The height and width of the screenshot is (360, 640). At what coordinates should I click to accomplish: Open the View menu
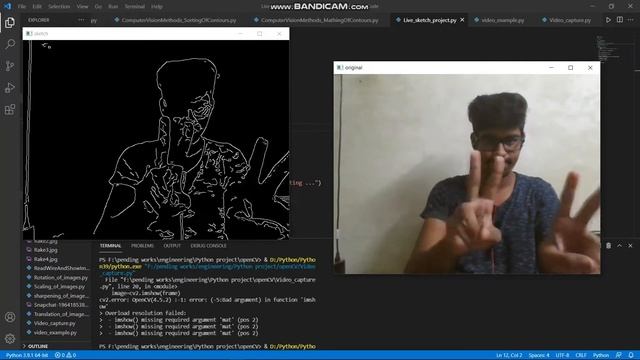click(x=82, y=7)
